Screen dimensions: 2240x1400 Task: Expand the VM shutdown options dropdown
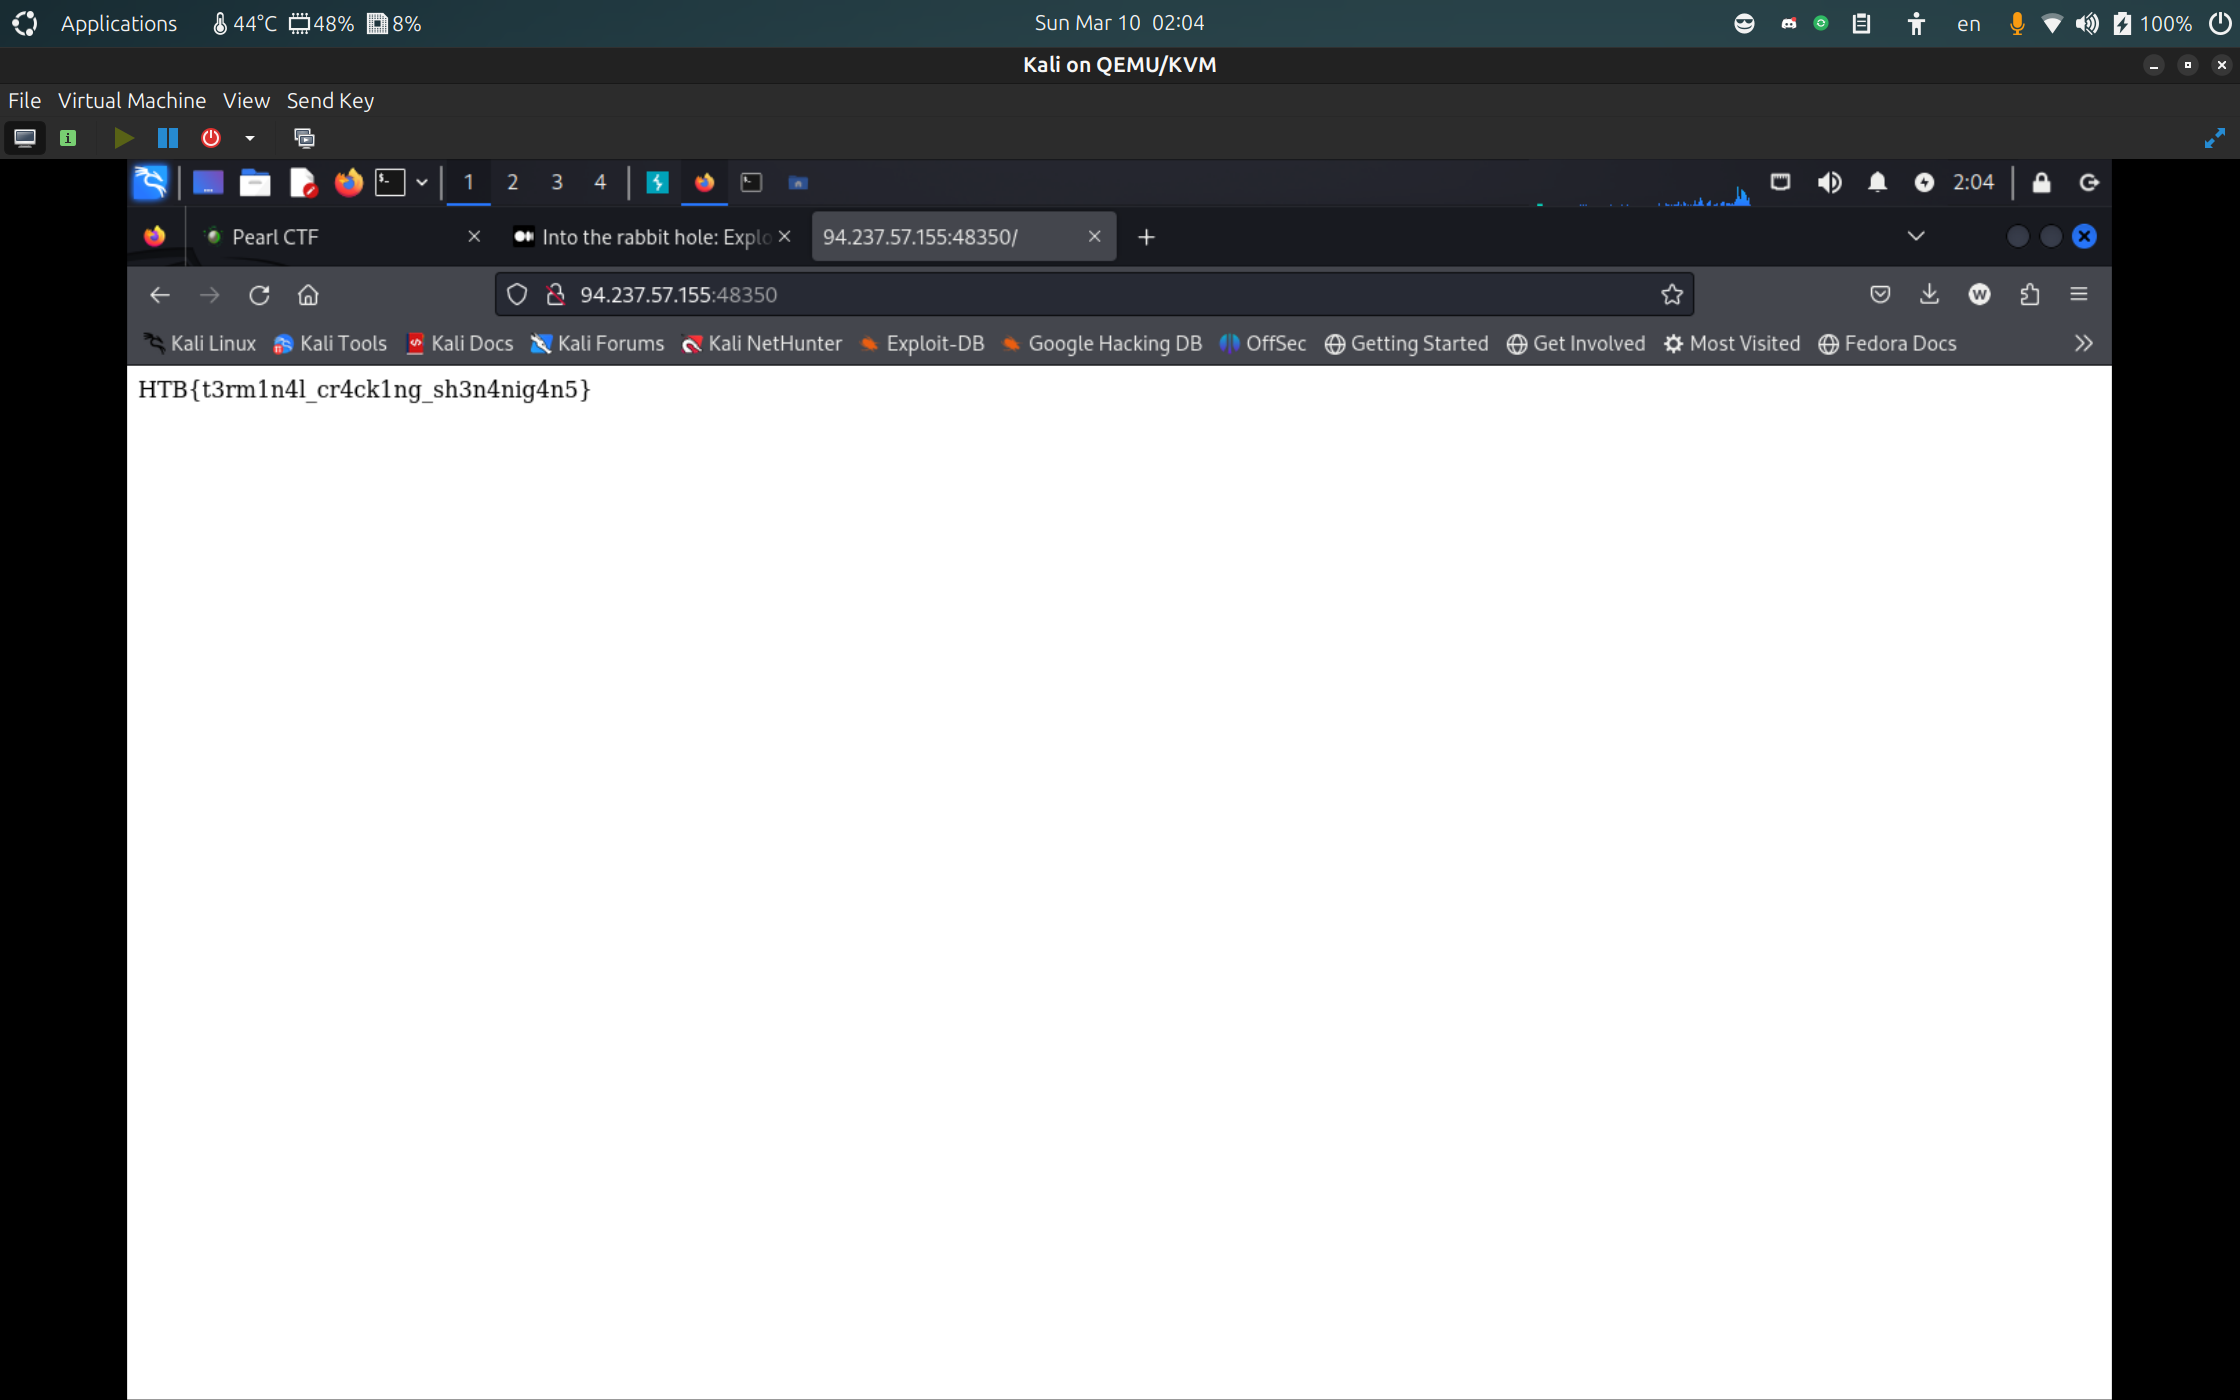pyautogui.click(x=250, y=138)
